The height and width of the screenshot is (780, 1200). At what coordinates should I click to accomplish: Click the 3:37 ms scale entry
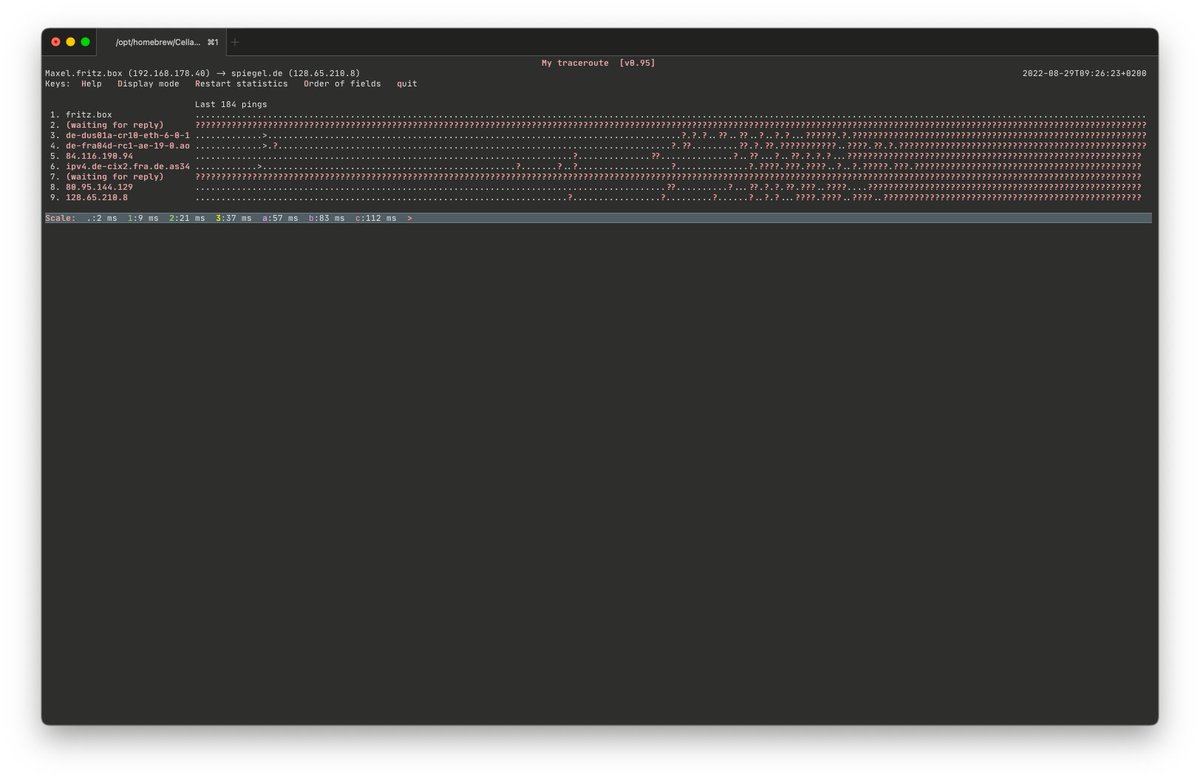pyautogui.click(x=234, y=218)
